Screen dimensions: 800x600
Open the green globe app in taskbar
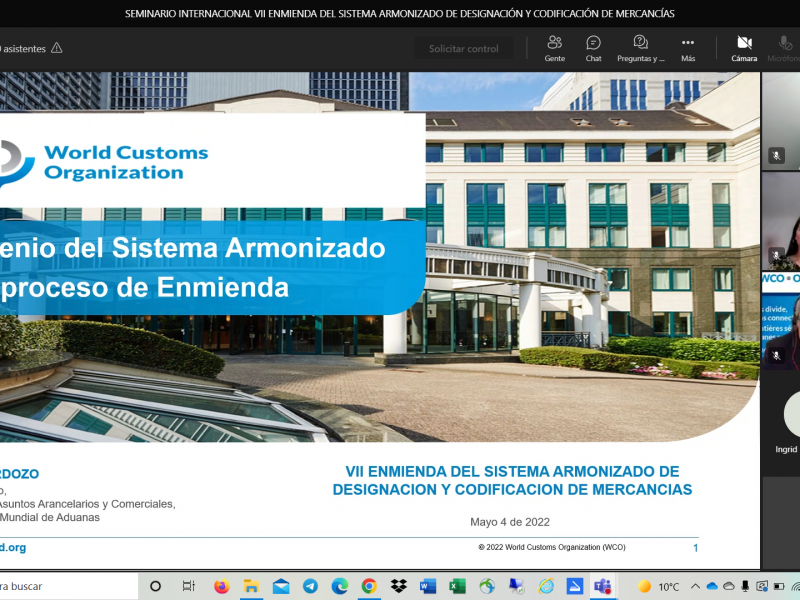click(487, 586)
